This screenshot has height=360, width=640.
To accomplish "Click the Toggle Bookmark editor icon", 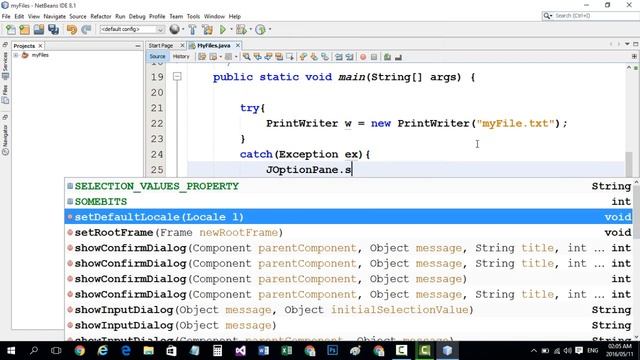I will pyautogui.click(x=325, y=57).
